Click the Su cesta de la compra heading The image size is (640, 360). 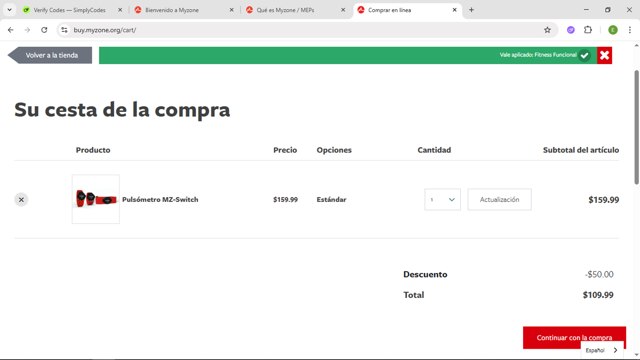click(x=122, y=109)
